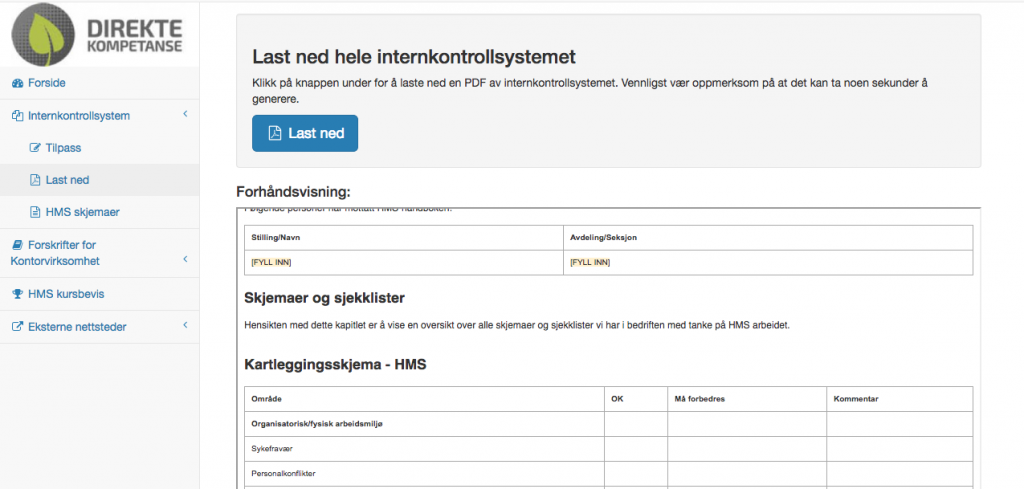This screenshot has width=1024, height=489.
Task: Click the Stilling/Navn column header
Action: click(x=276, y=238)
